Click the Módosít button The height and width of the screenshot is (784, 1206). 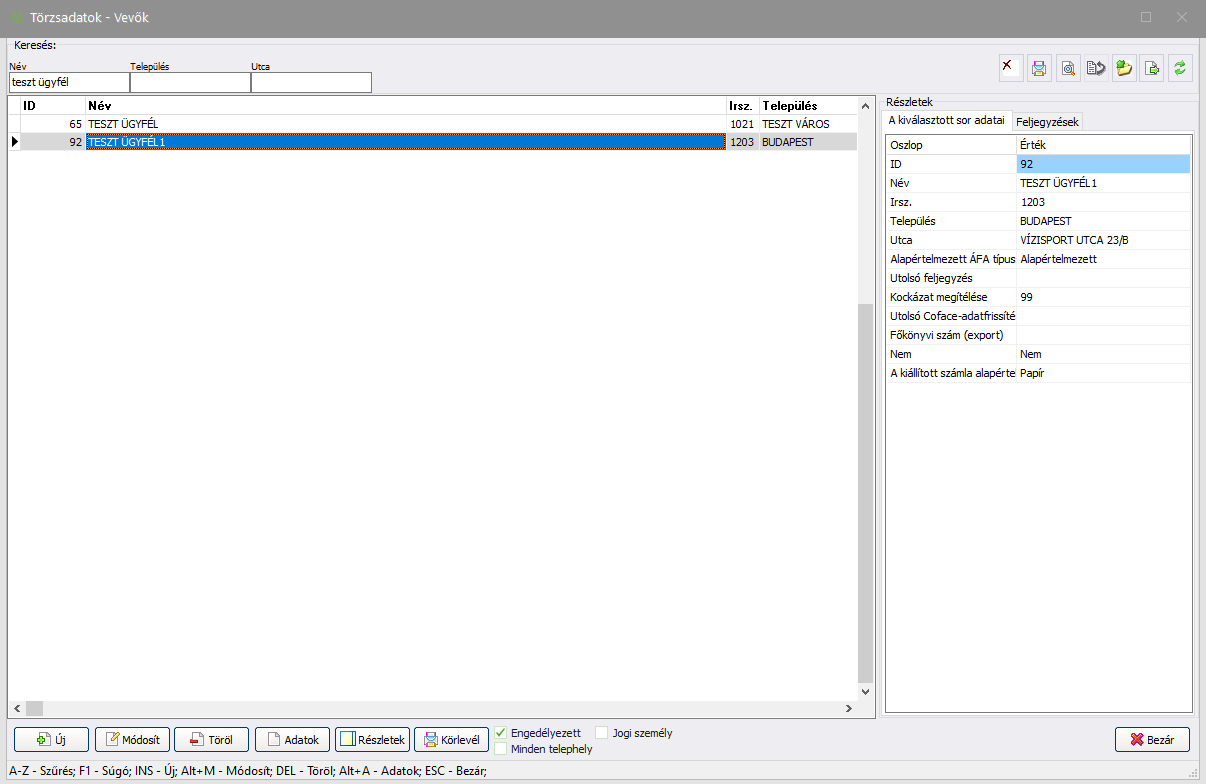pos(132,740)
